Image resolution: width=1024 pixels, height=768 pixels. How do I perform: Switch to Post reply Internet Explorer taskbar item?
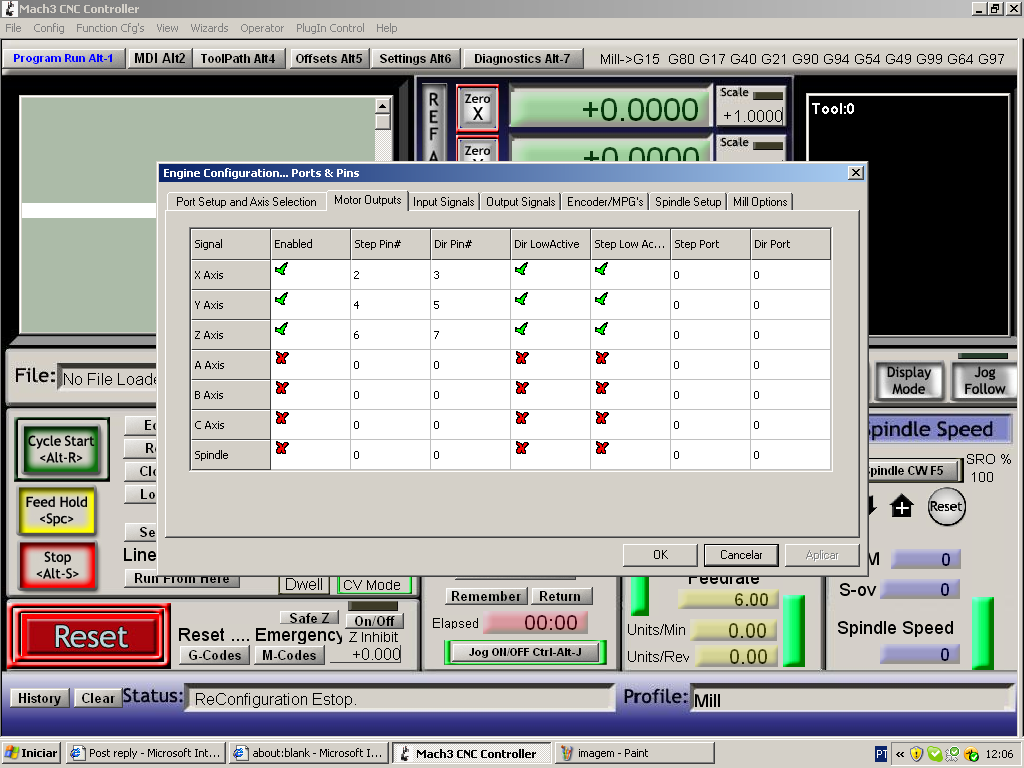tap(146, 753)
